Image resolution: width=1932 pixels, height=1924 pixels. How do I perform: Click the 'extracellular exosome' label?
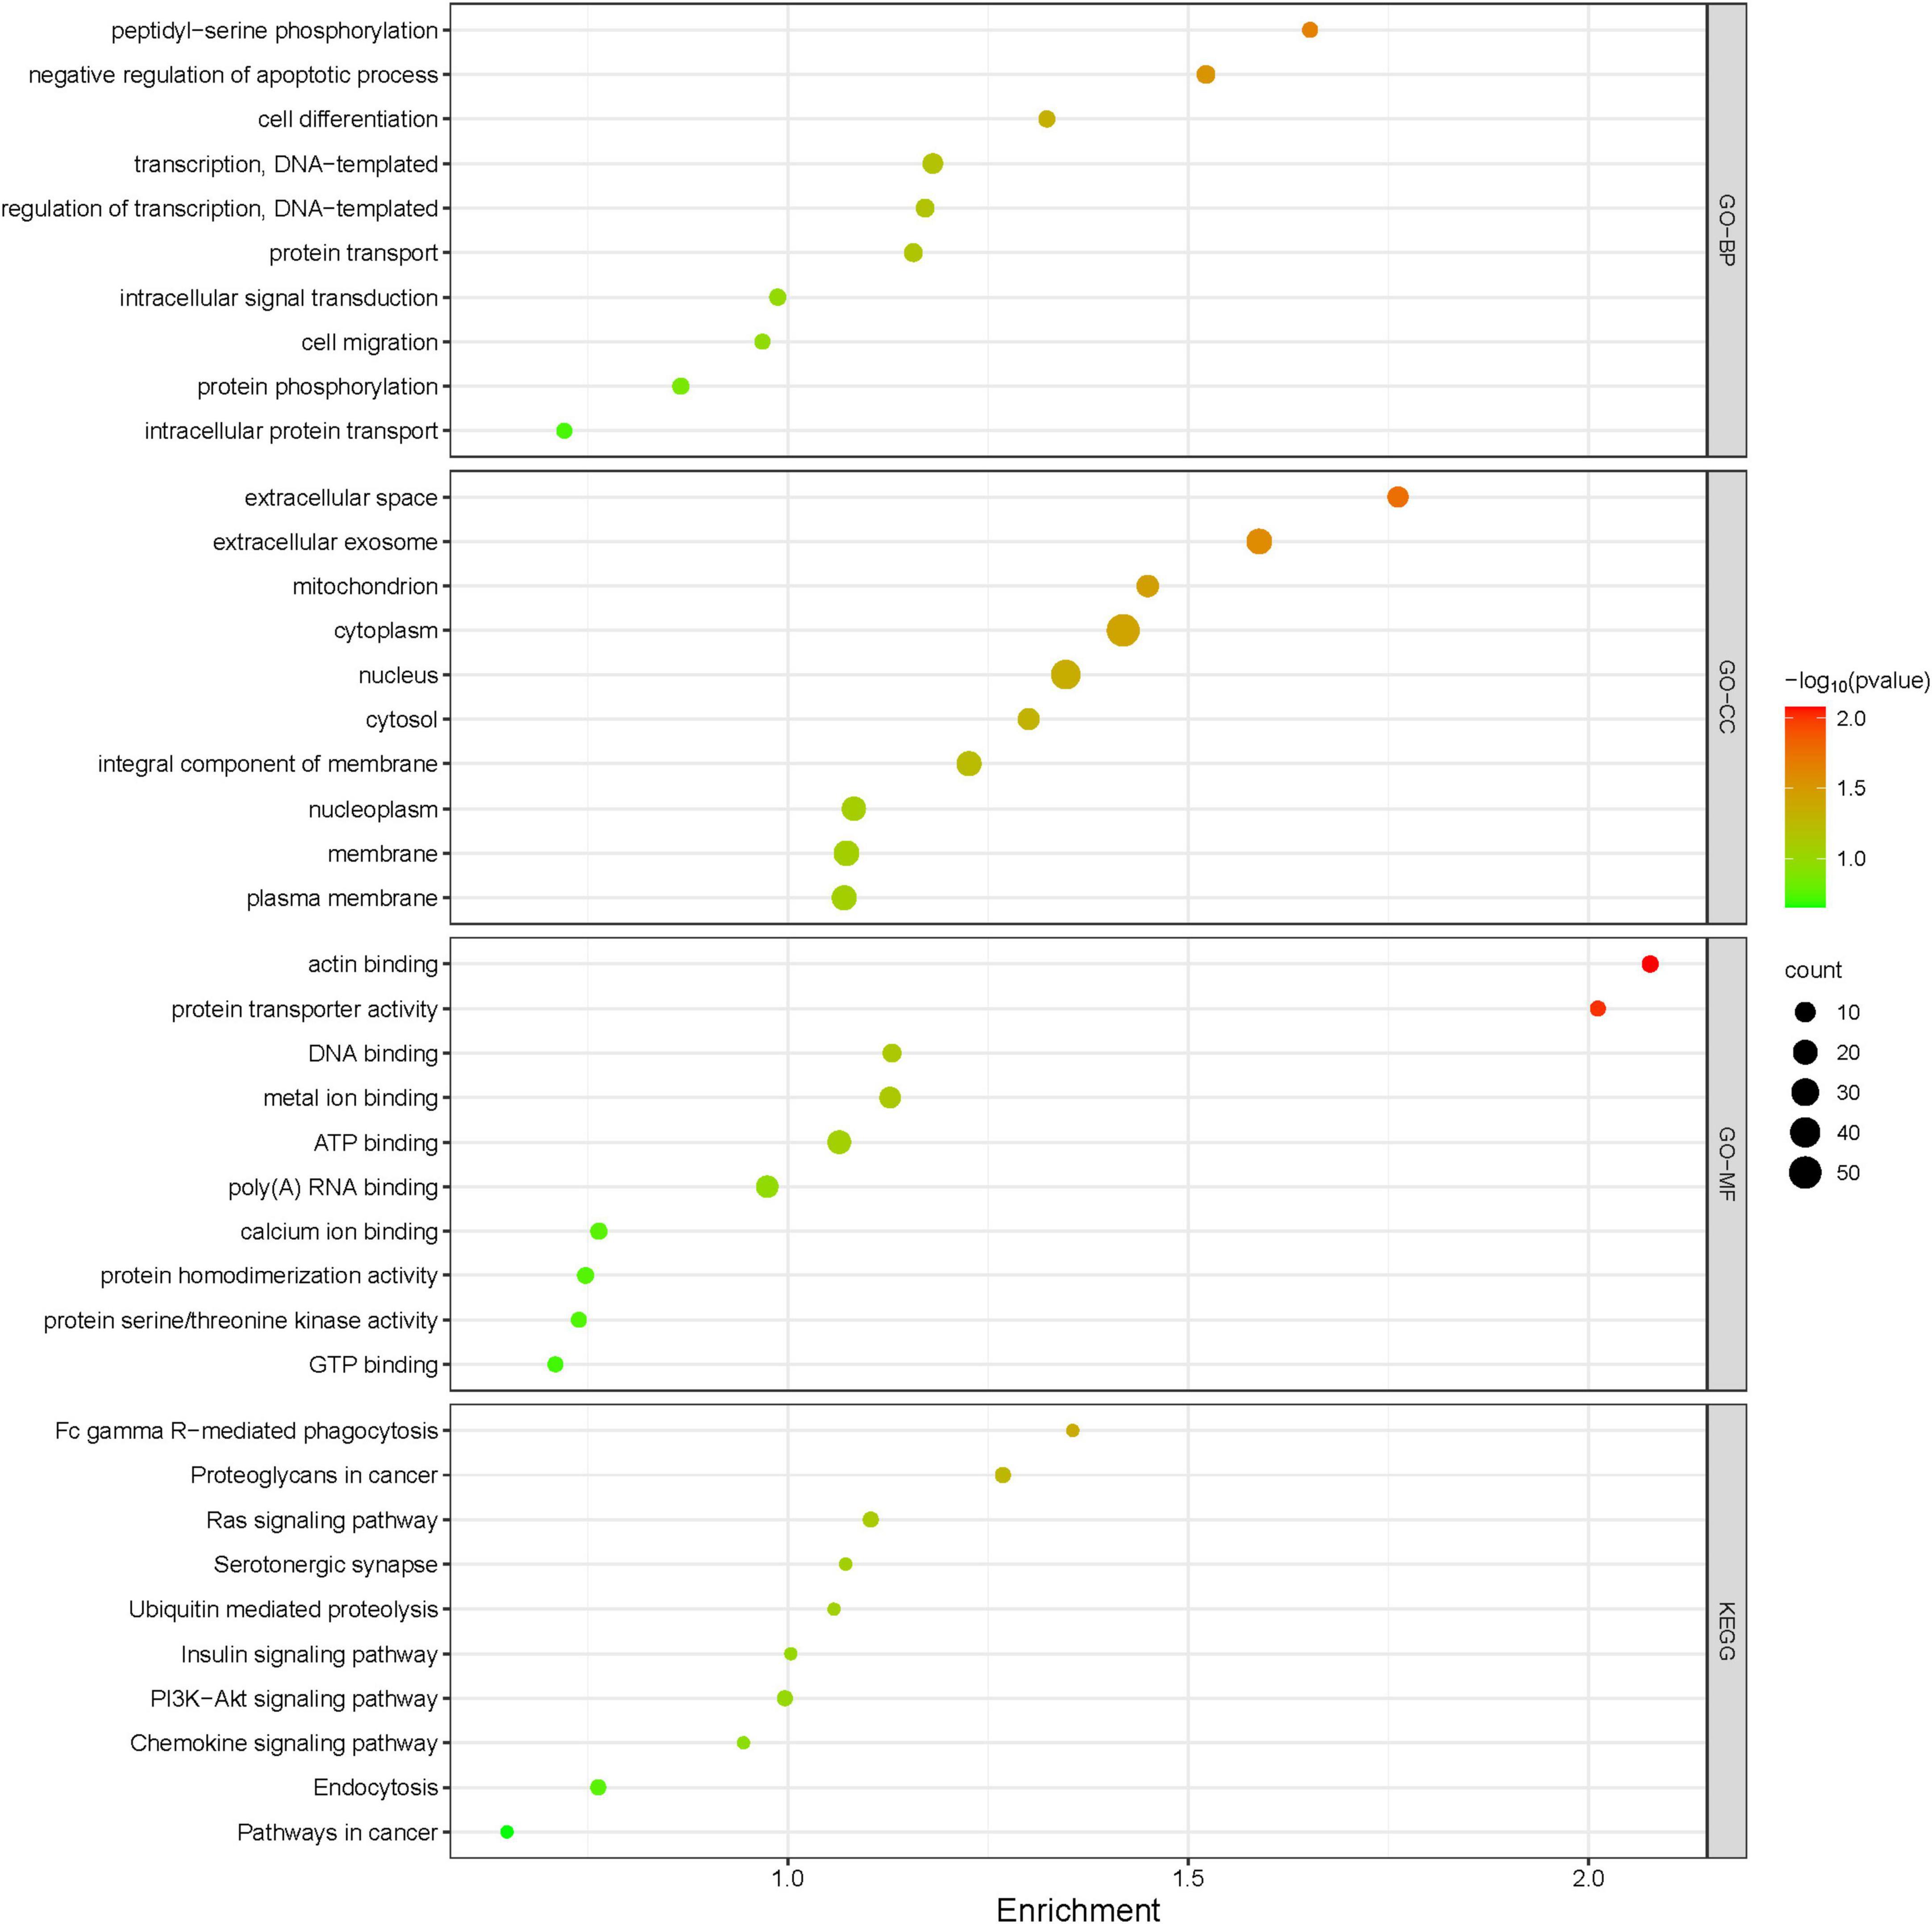tap(325, 542)
